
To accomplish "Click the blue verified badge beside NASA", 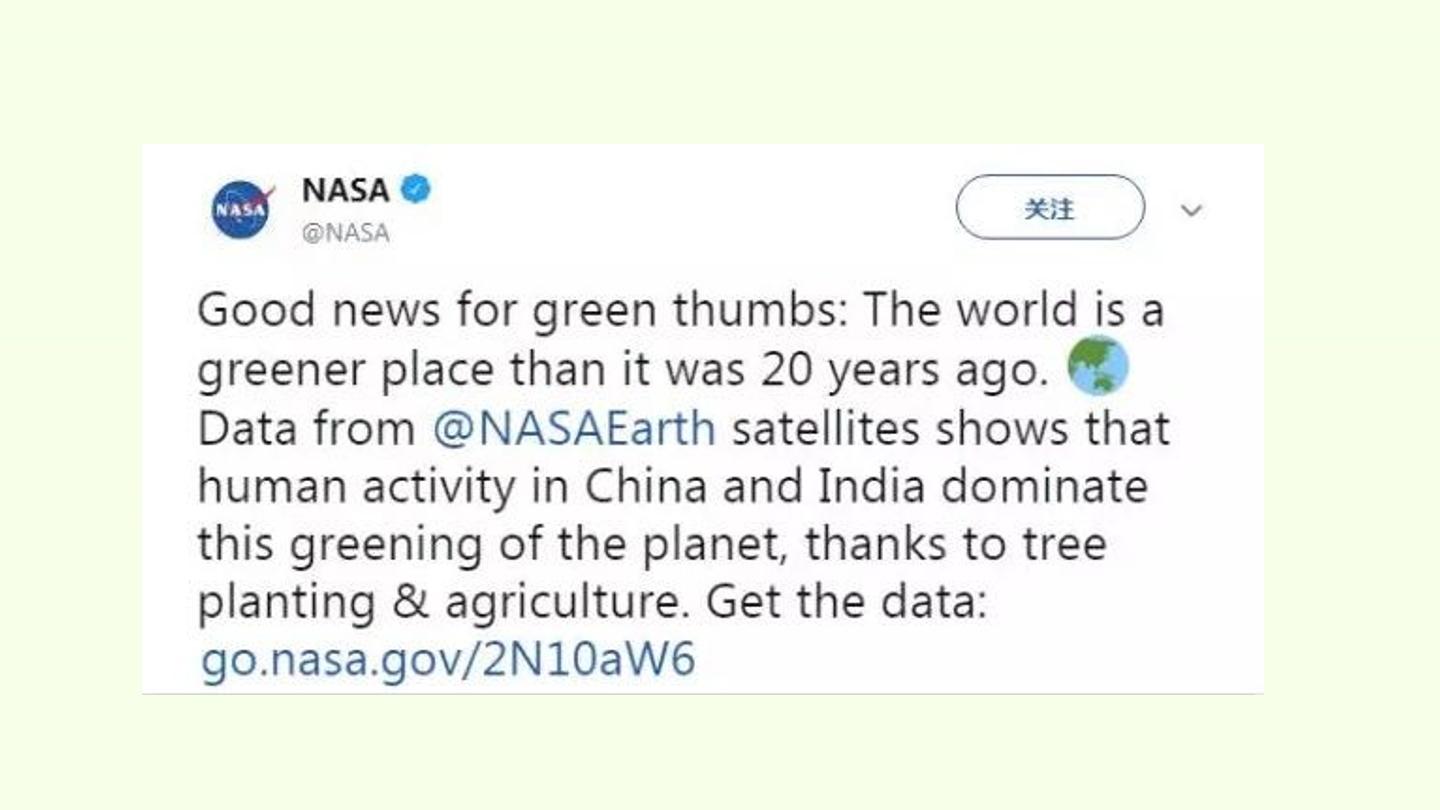I will click(x=415, y=188).
